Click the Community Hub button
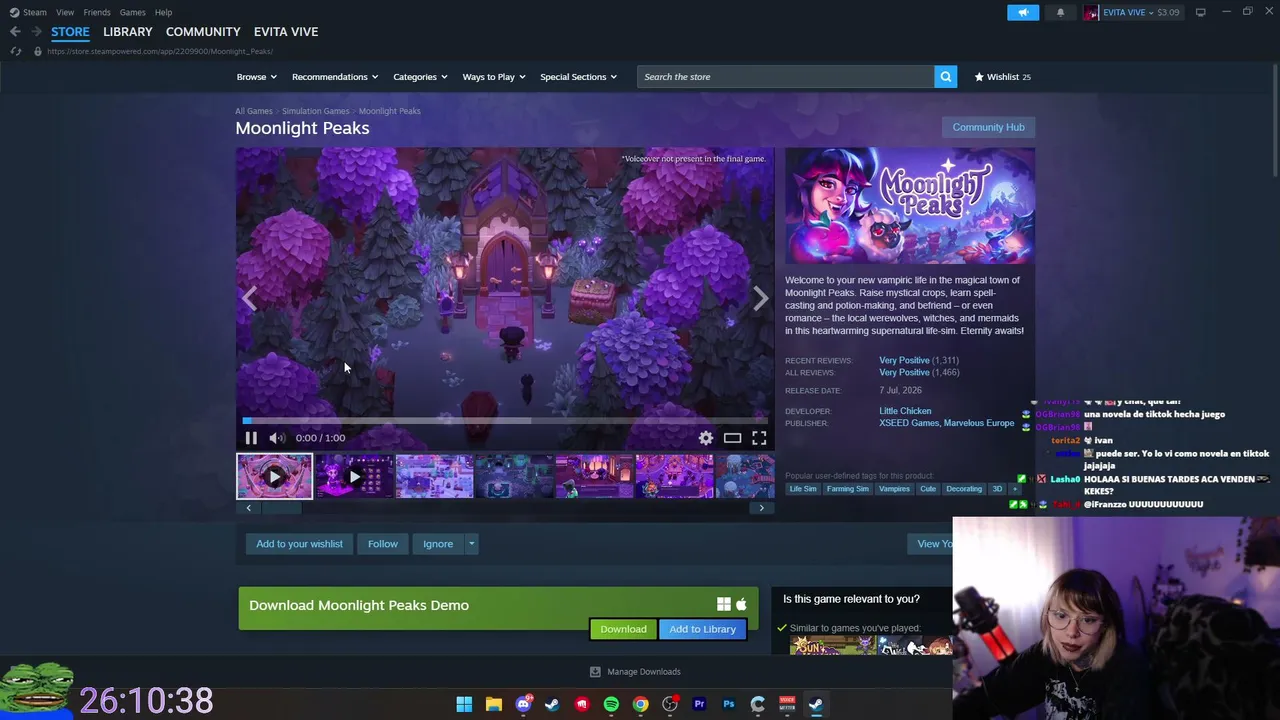 point(988,127)
